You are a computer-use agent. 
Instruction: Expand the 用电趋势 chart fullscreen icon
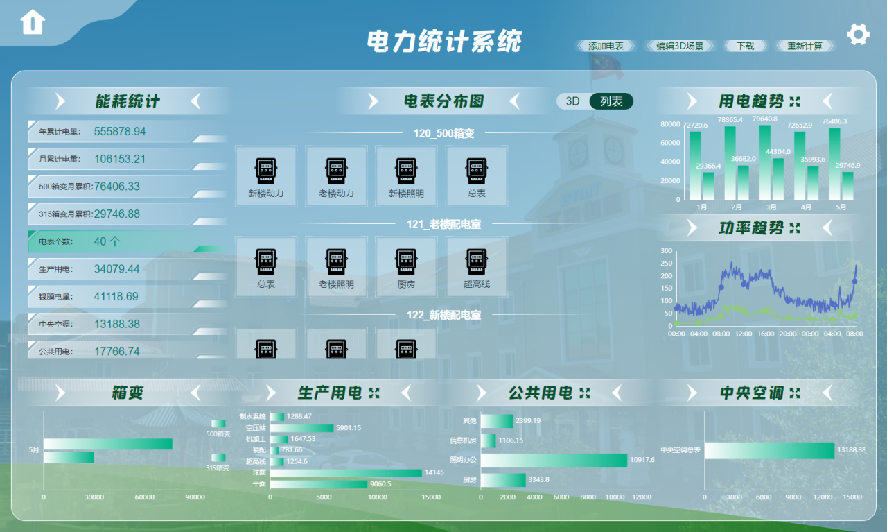(795, 101)
